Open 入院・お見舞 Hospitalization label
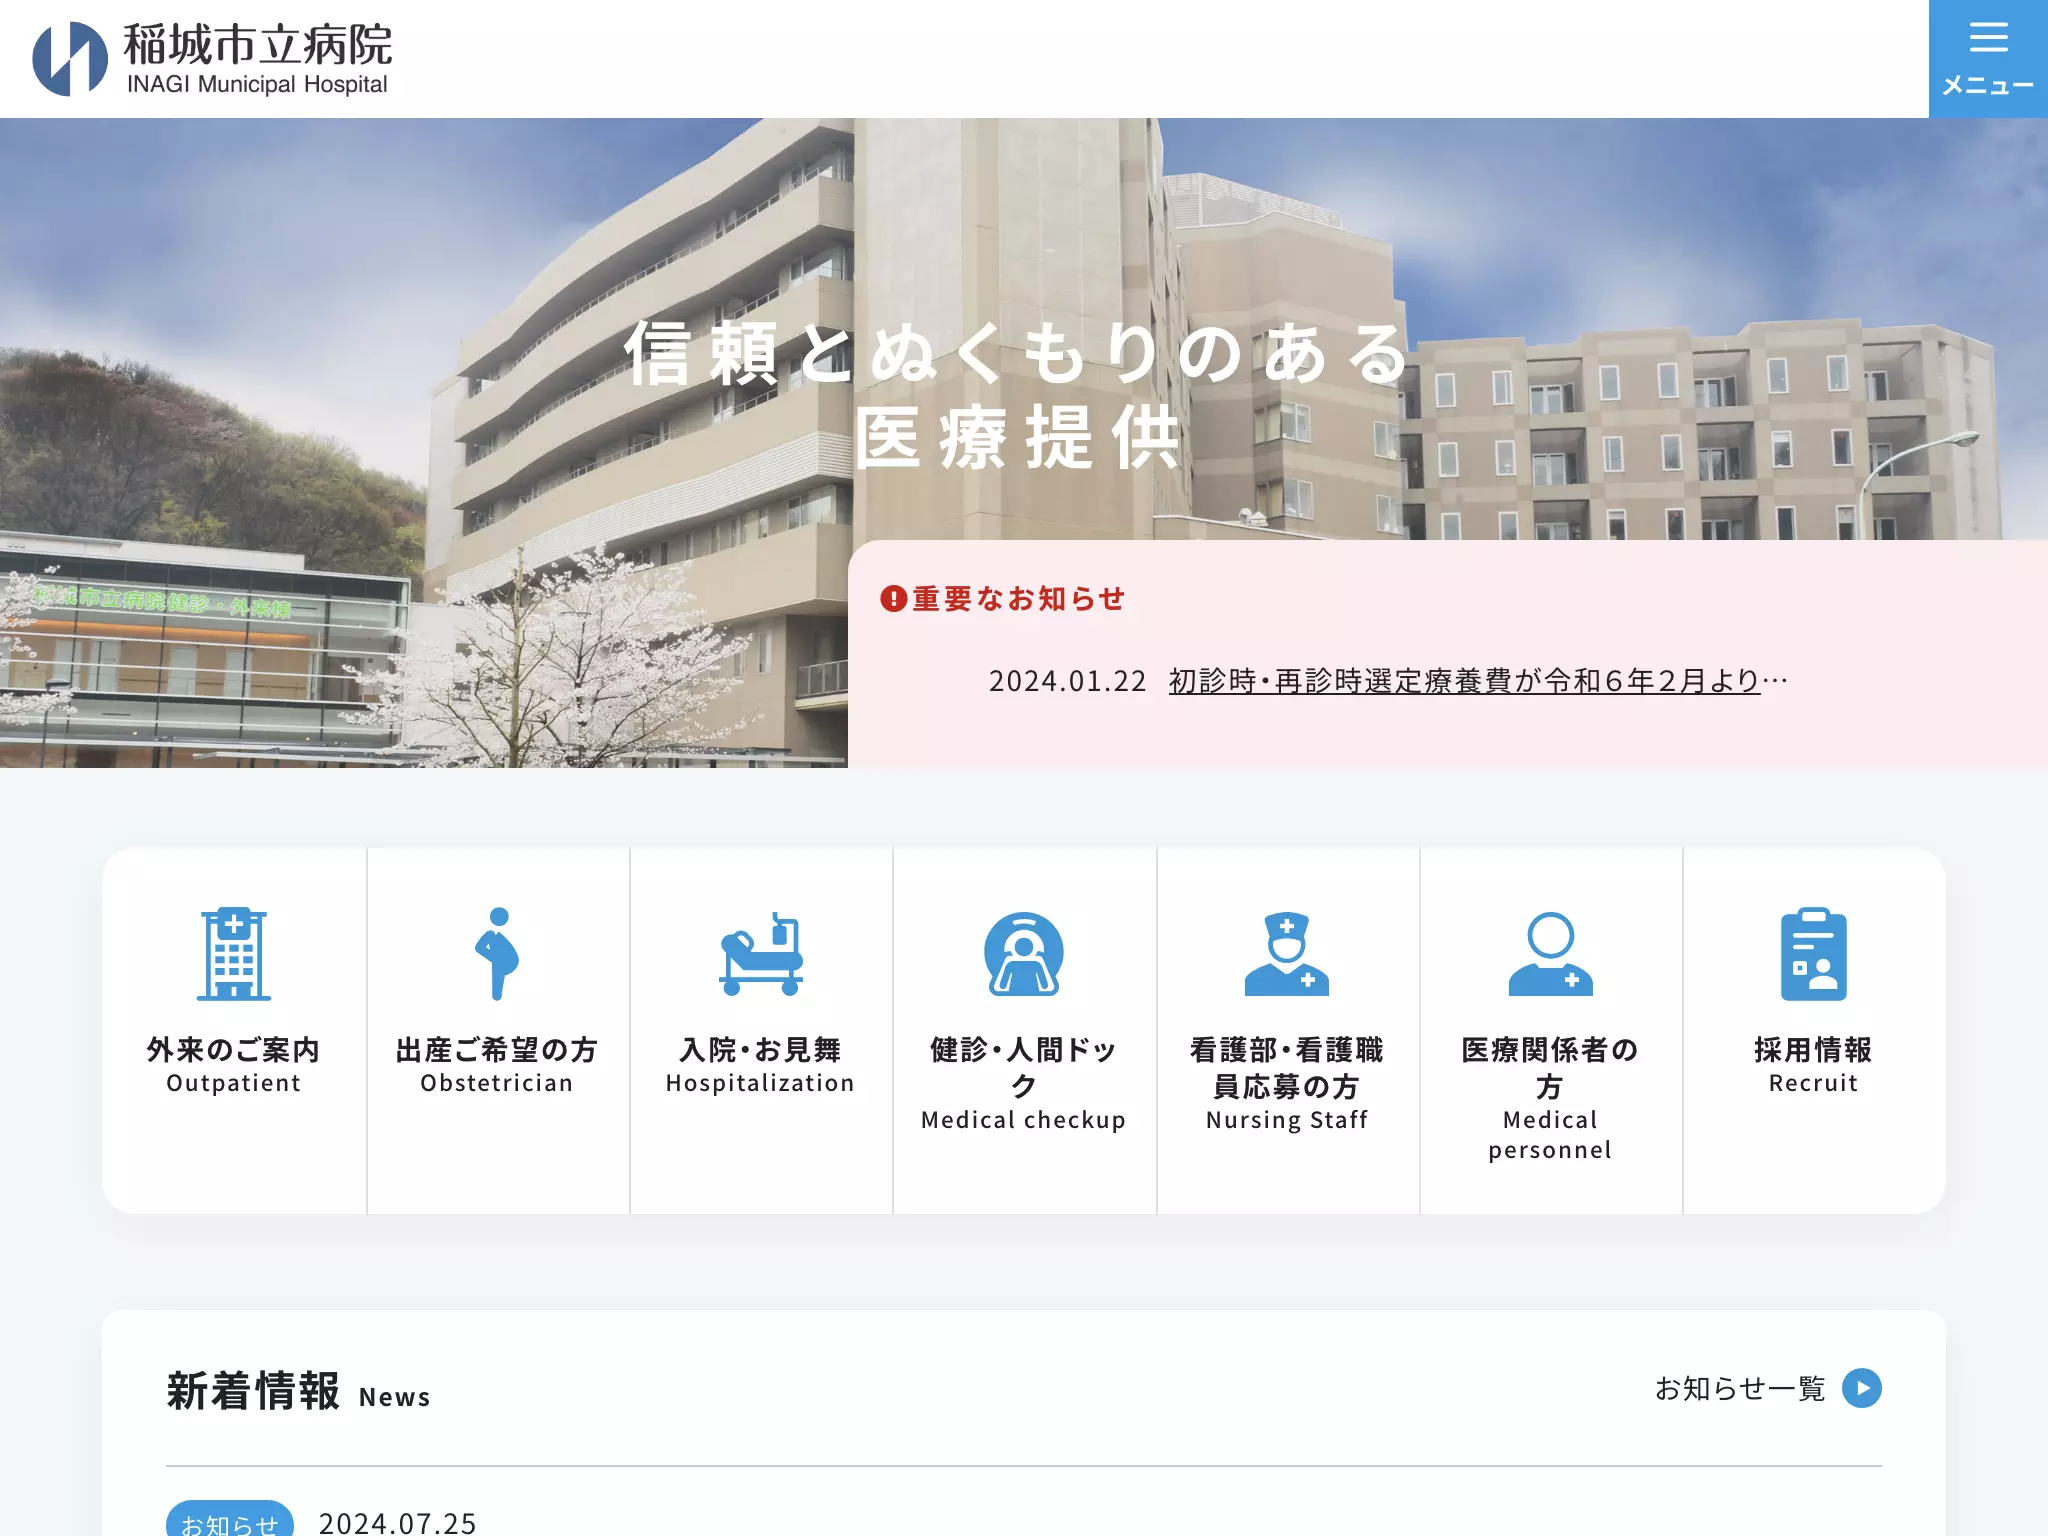The height and width of the screenshot is (1536, 2048). click(x=761, y=1065)
